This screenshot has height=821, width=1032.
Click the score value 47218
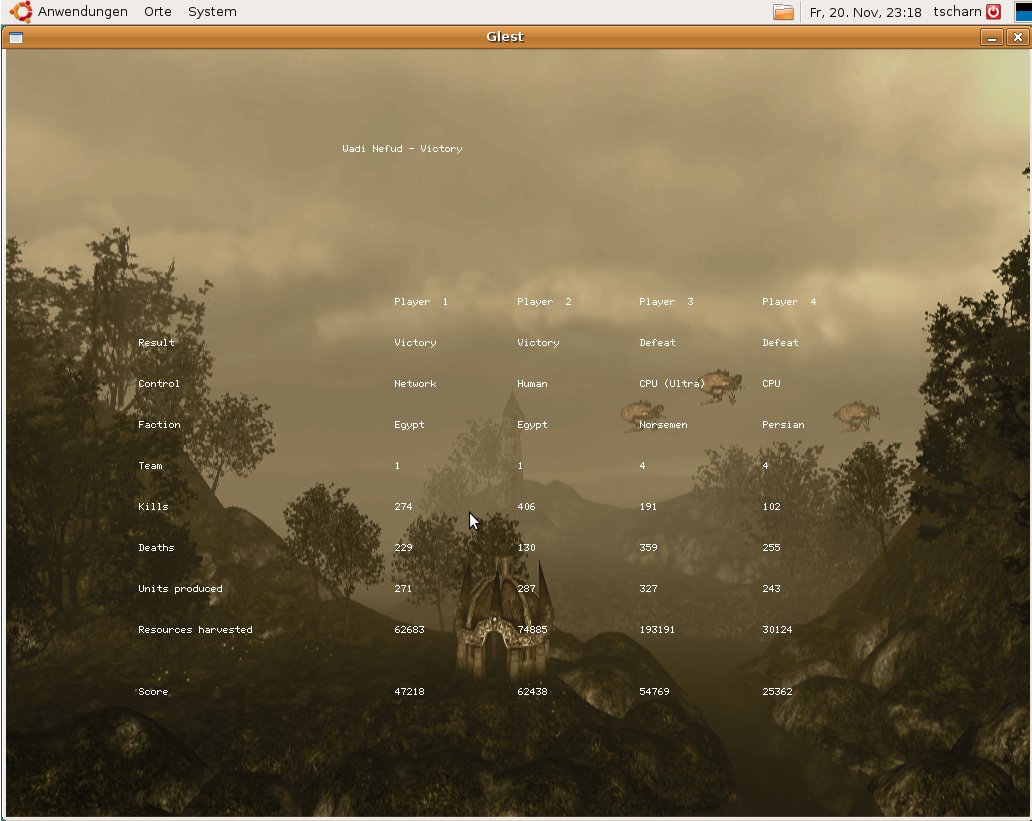[x=409, y=691]
